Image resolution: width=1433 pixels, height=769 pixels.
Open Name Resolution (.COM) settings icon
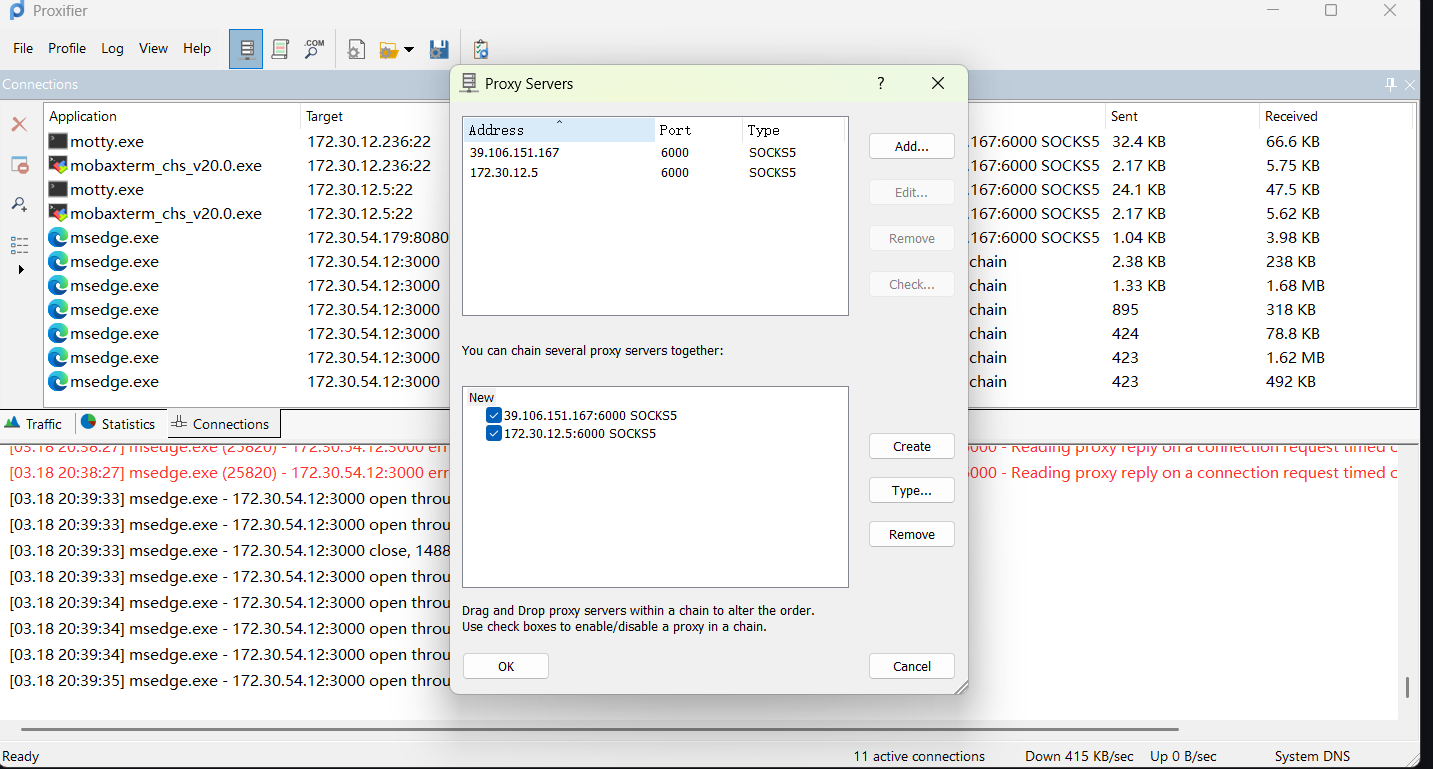coord(314,49)
